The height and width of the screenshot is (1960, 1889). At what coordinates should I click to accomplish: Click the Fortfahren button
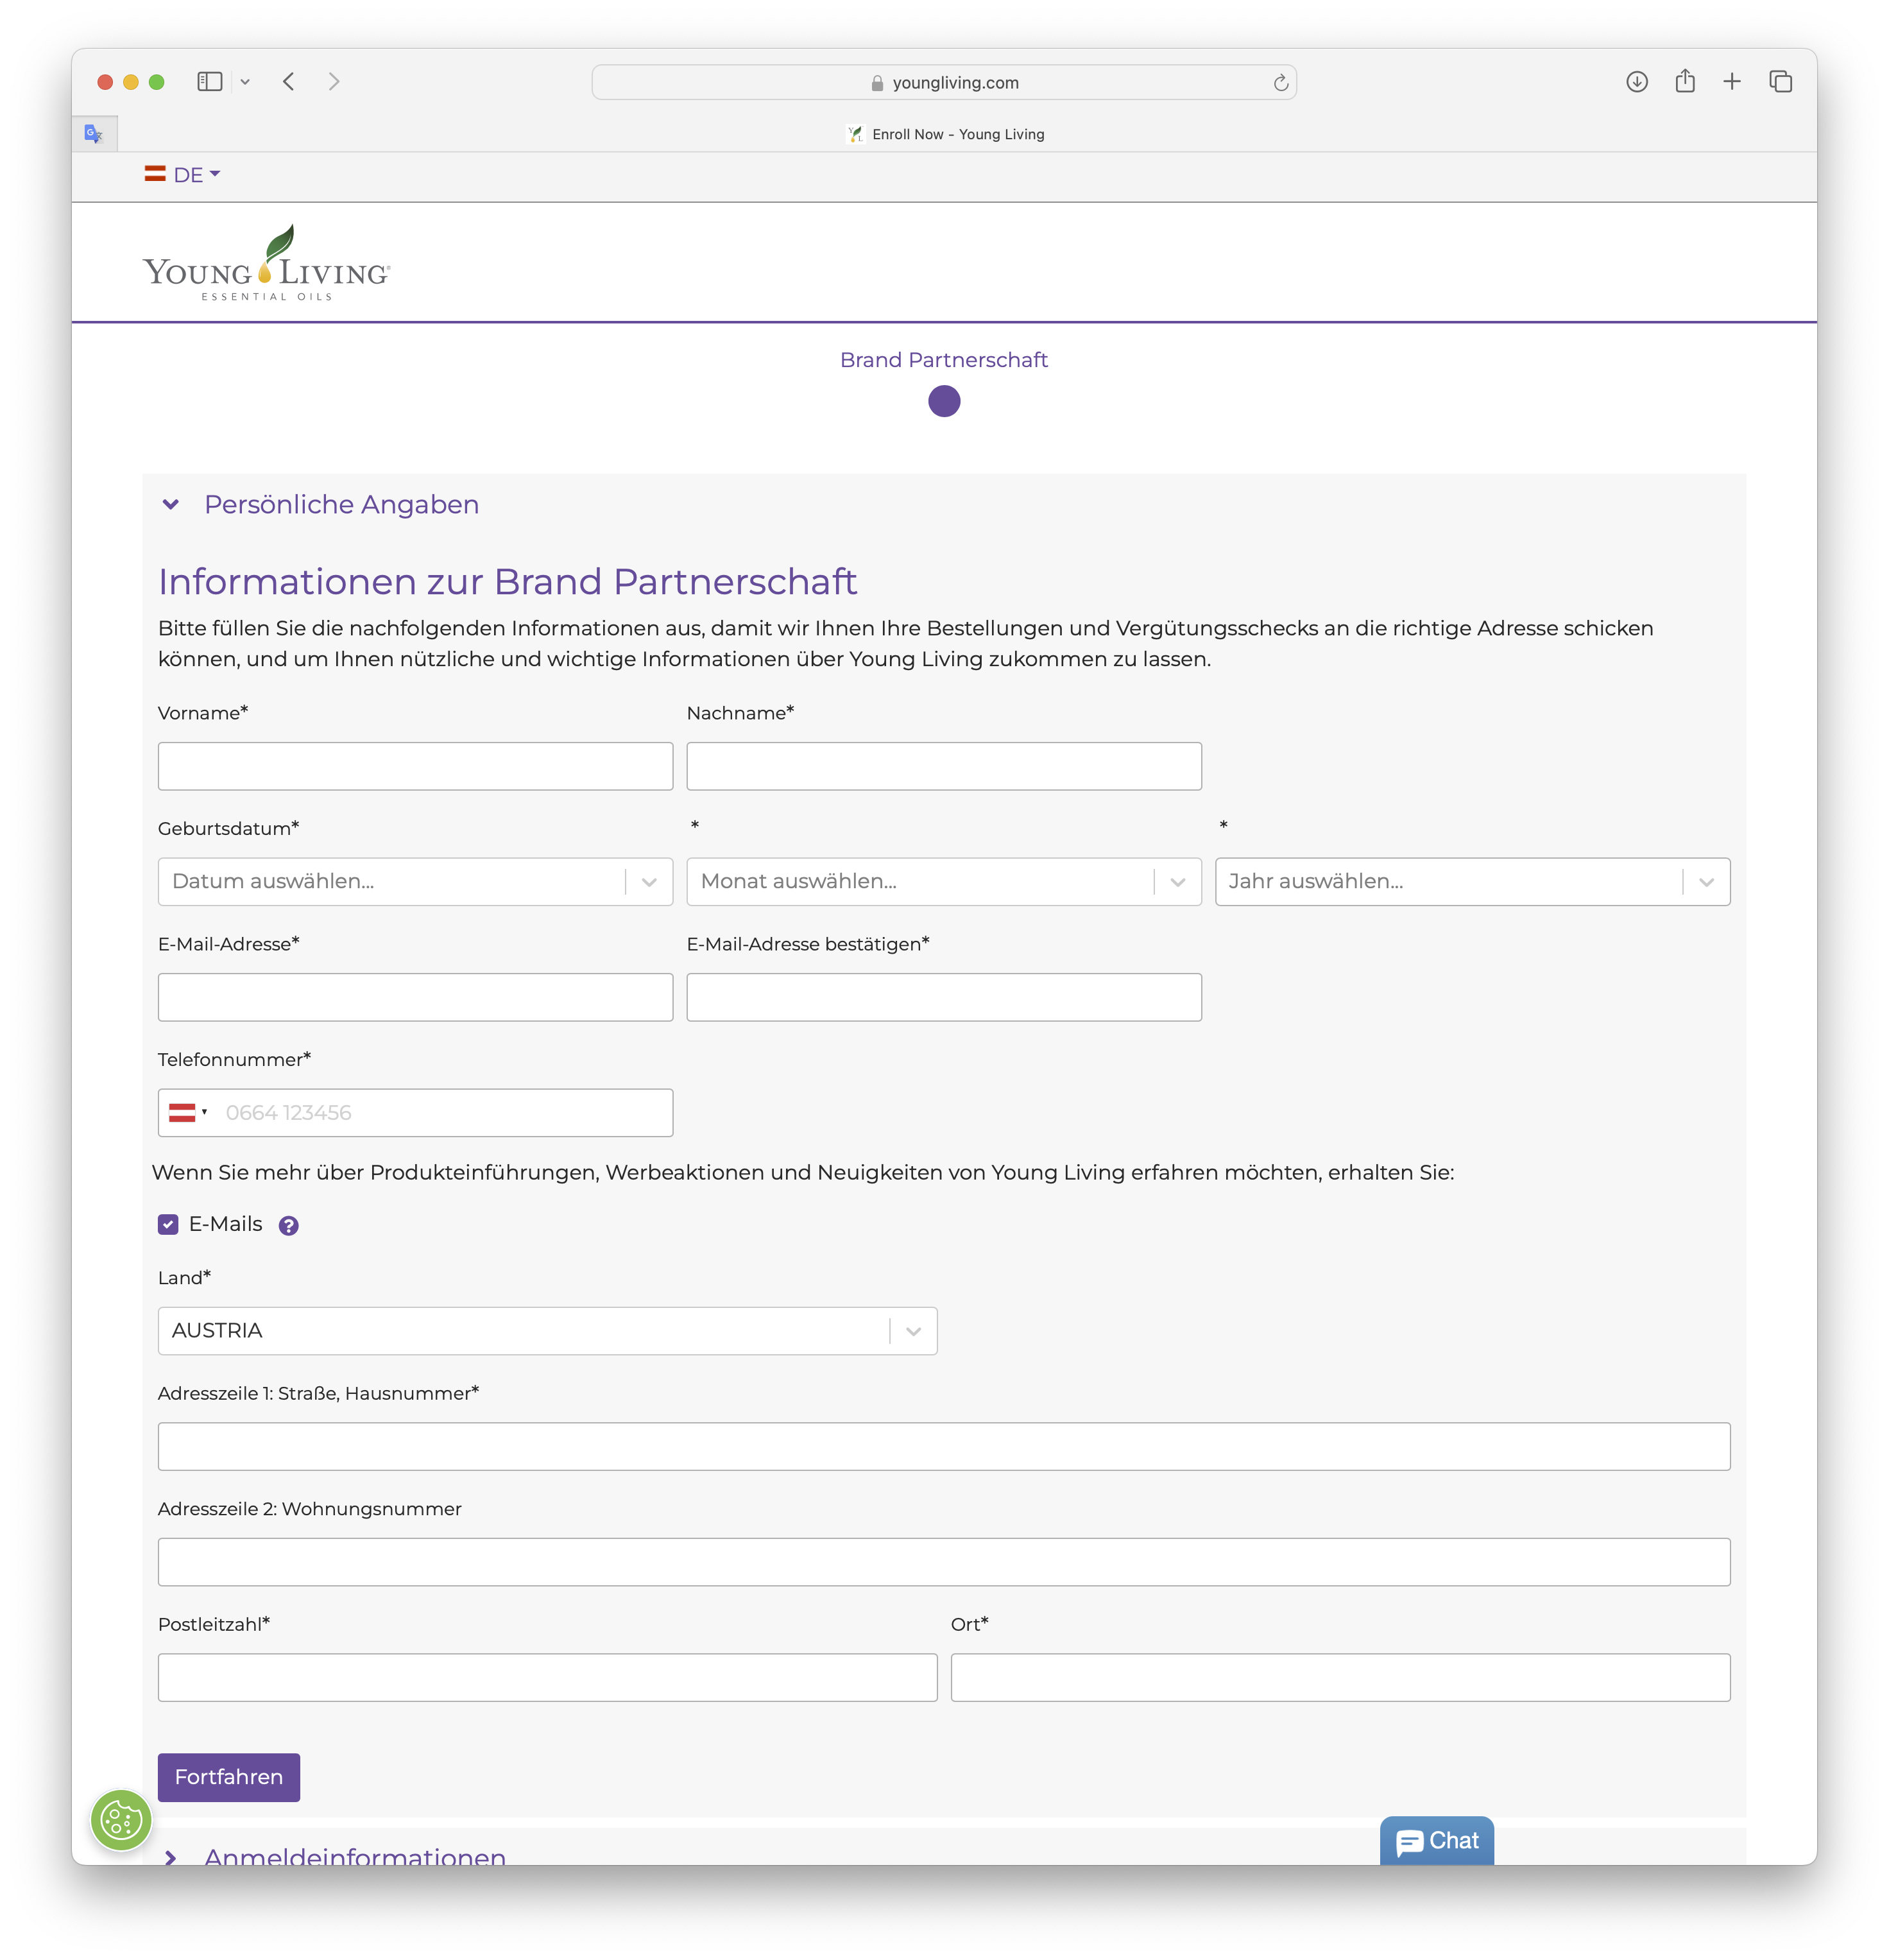[229, 1778]
